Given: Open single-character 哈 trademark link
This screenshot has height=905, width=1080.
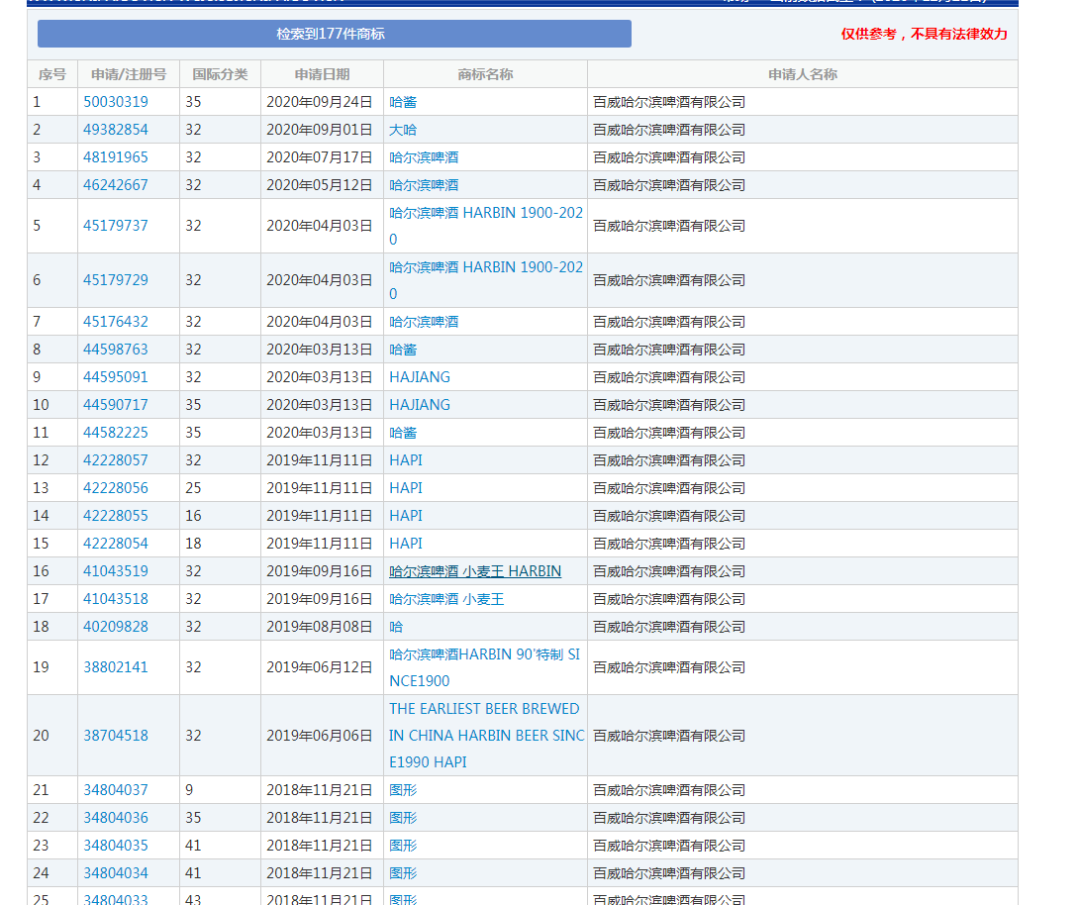Looking at the screenshot, I should 396,627.
